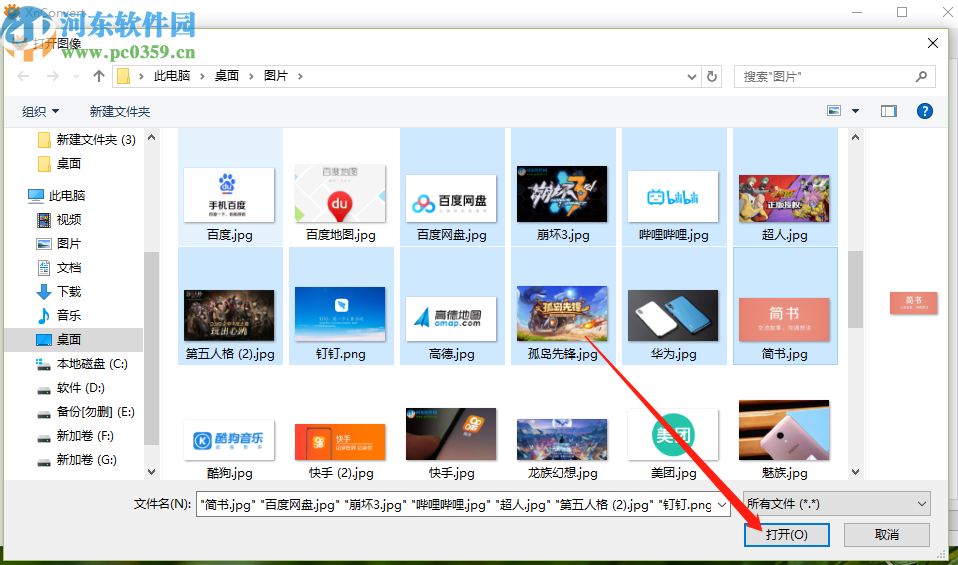Open 下载 in the sidebar
Image resolution: width=958 pixels, height=565 pixels.
59,291
